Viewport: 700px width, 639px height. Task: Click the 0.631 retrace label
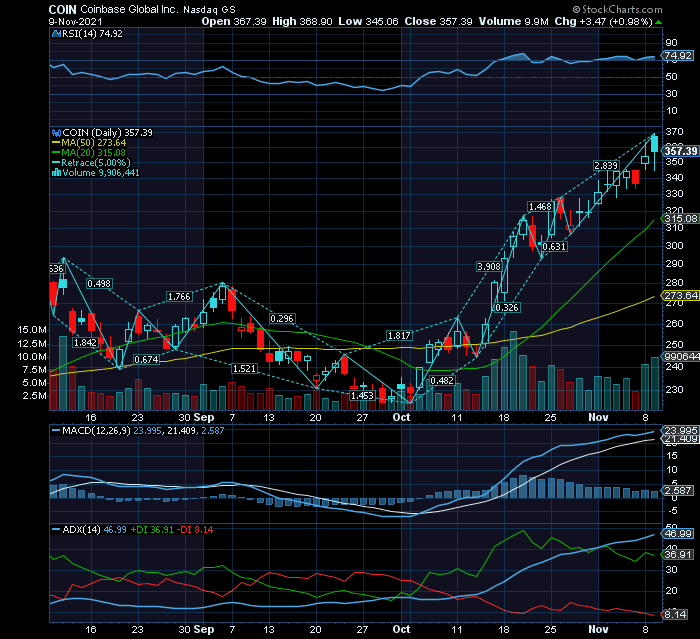[x=554, y=246]
